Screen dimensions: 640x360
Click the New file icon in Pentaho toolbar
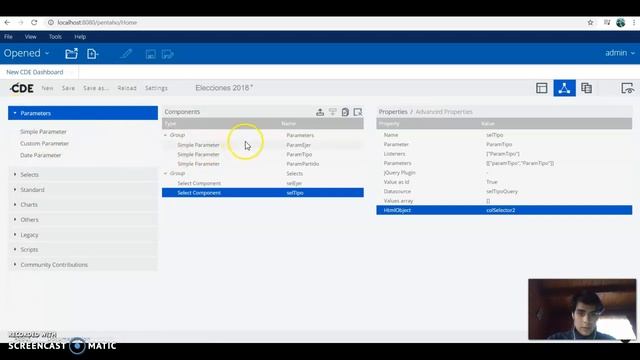(x=92, y=53)
